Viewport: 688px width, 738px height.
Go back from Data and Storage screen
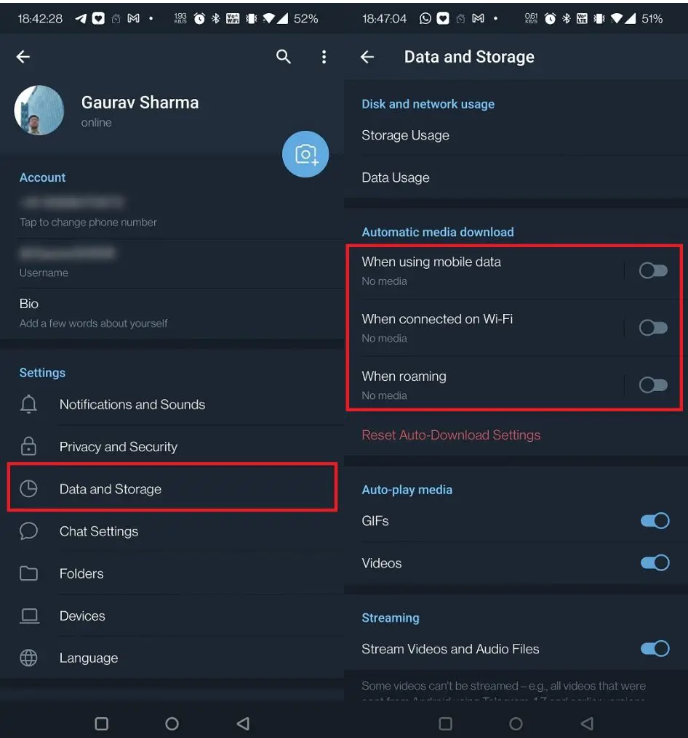(x=367, y=57)
